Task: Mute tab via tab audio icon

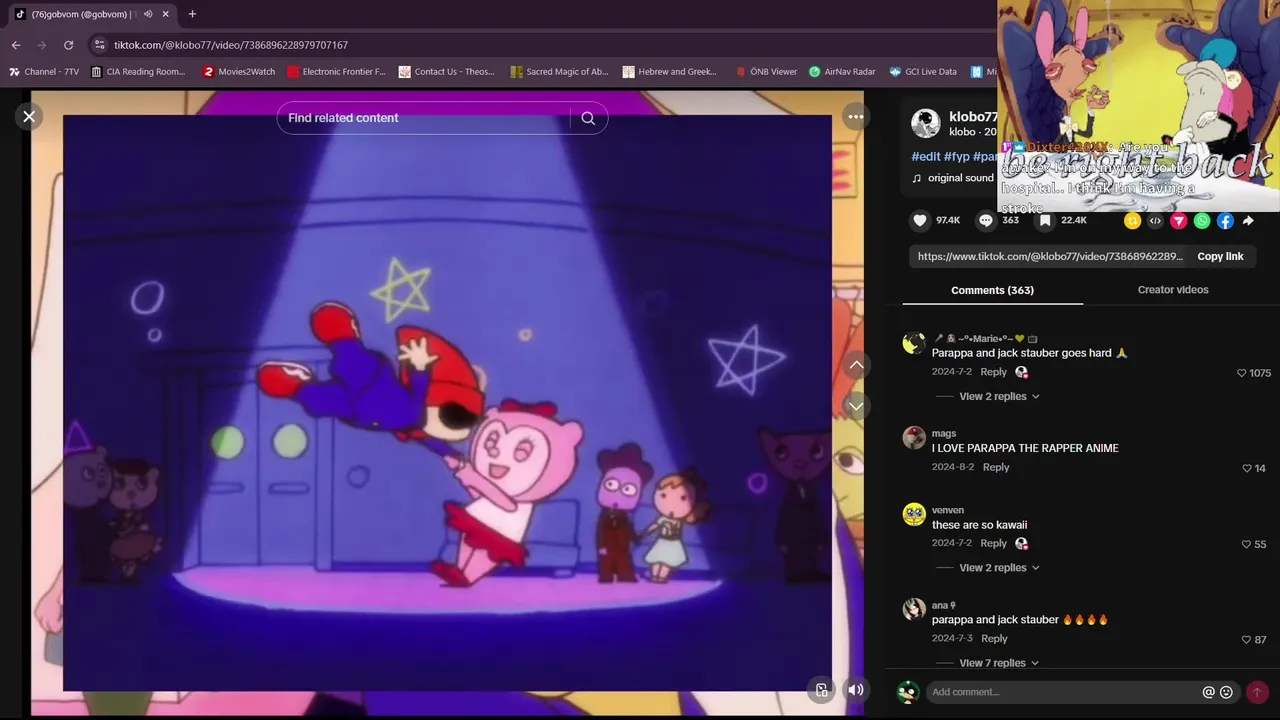Action: tap(148, 14)
